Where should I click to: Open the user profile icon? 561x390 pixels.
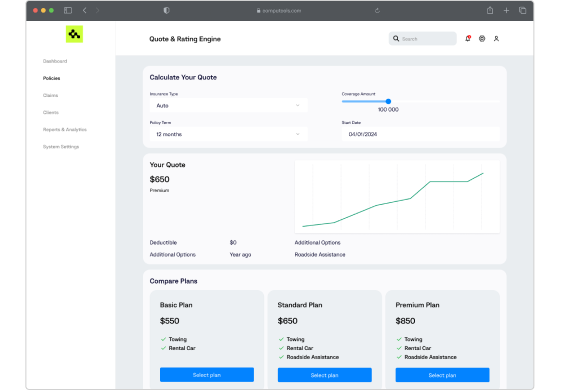tap(496, 39)
